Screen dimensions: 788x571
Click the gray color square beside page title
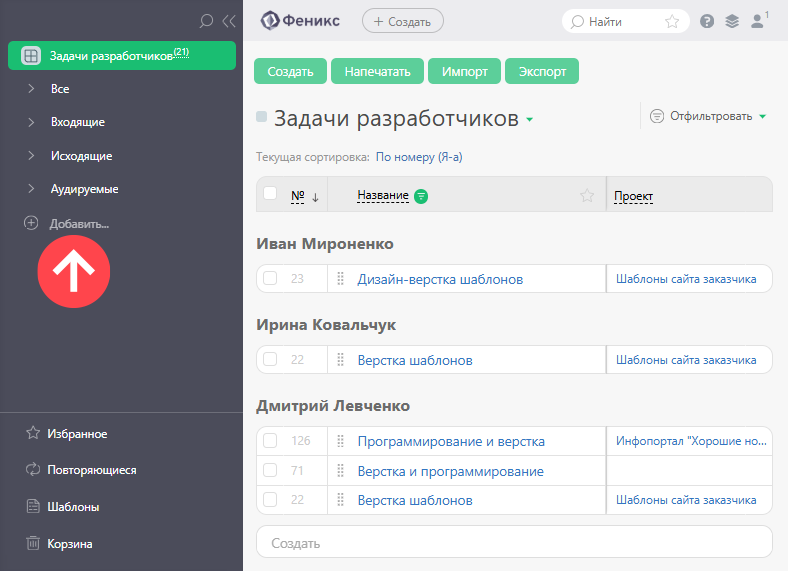(x=261, y=117)
